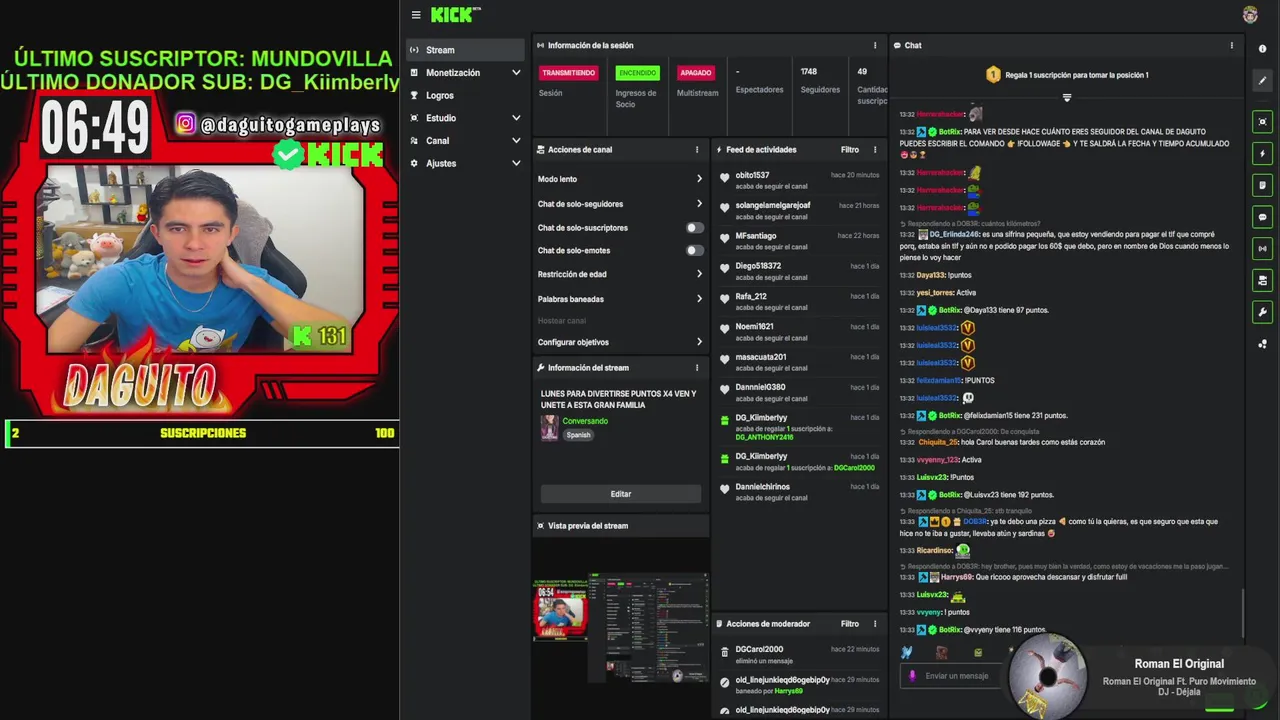Image resolution: width=1280 pixels, height=720 pixels.
Task: Click the lightning bolt icon in right sidebar
Action: click(1262, 154)
